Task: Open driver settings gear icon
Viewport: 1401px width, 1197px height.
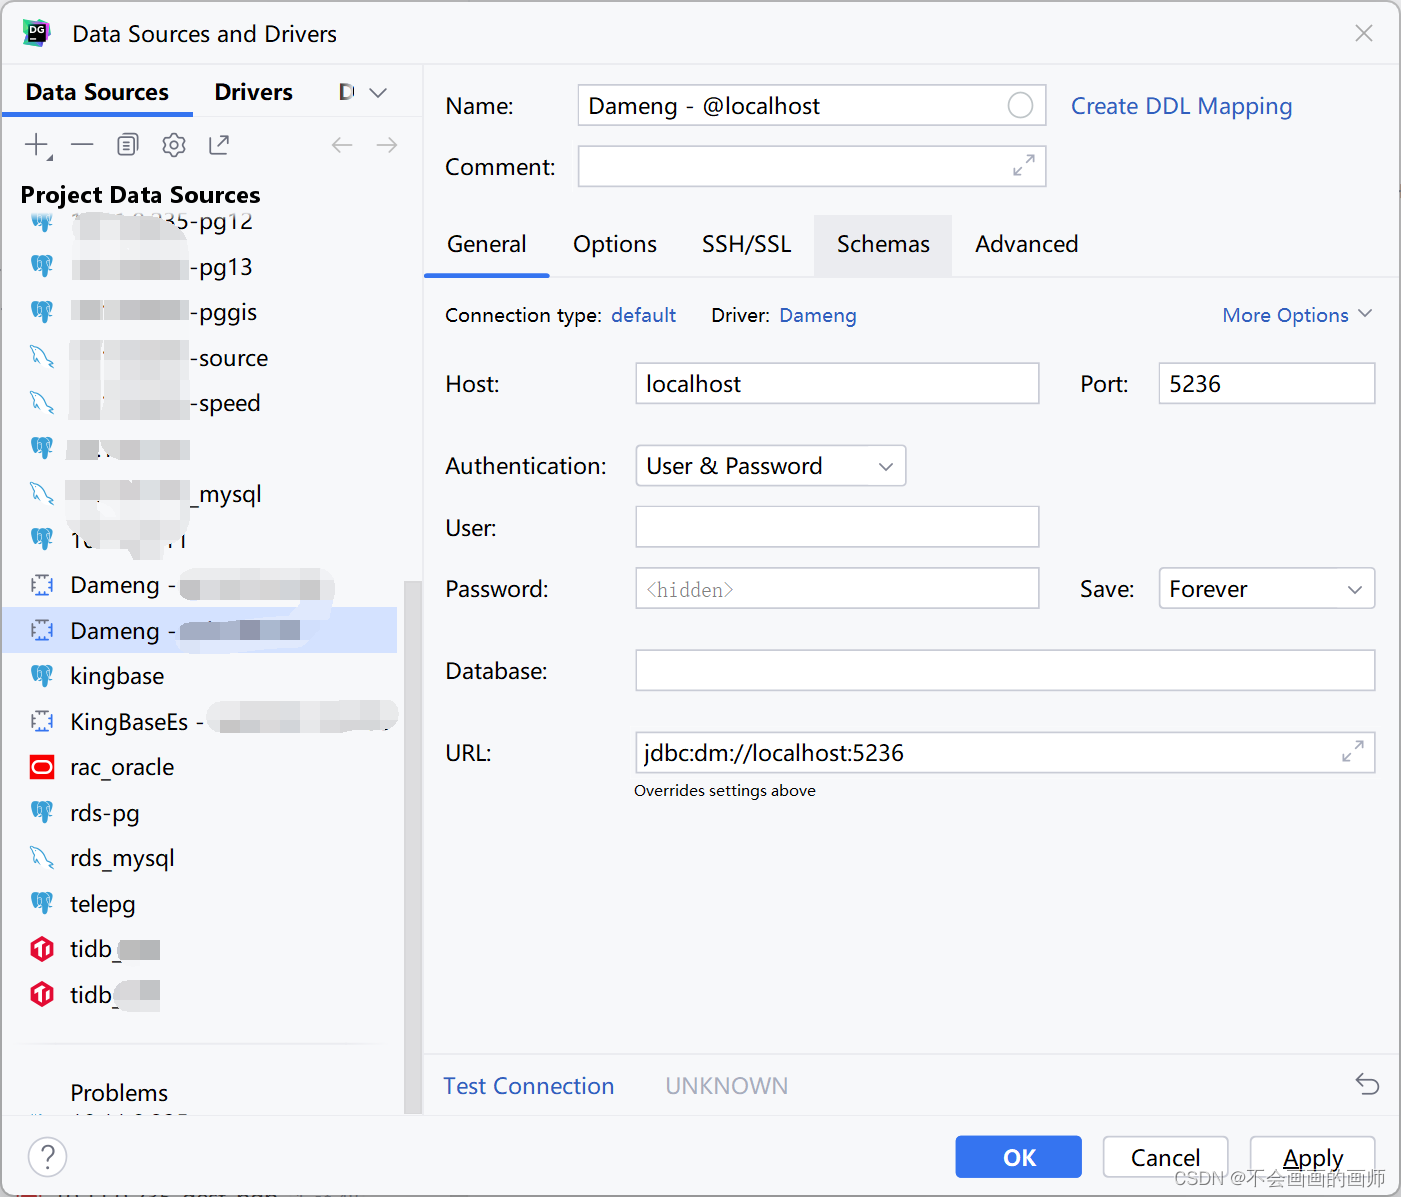Action: (x=174, y=145)
